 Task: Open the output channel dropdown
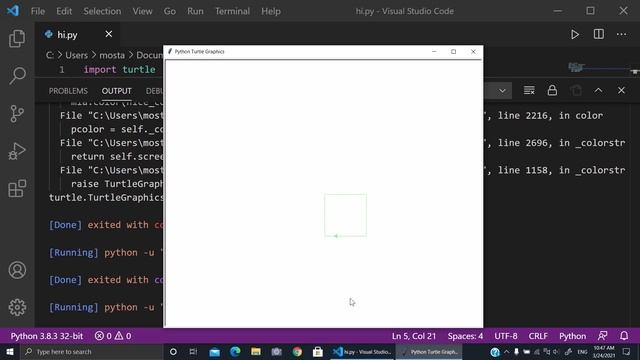pyautogui.click(x=502, y=91)
